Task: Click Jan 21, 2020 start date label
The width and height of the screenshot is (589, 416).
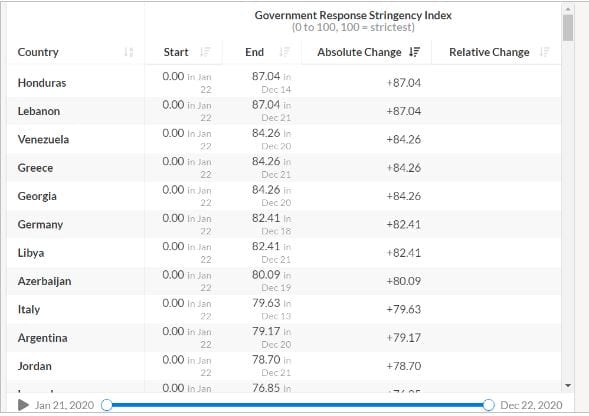Action: click(64, 405)
